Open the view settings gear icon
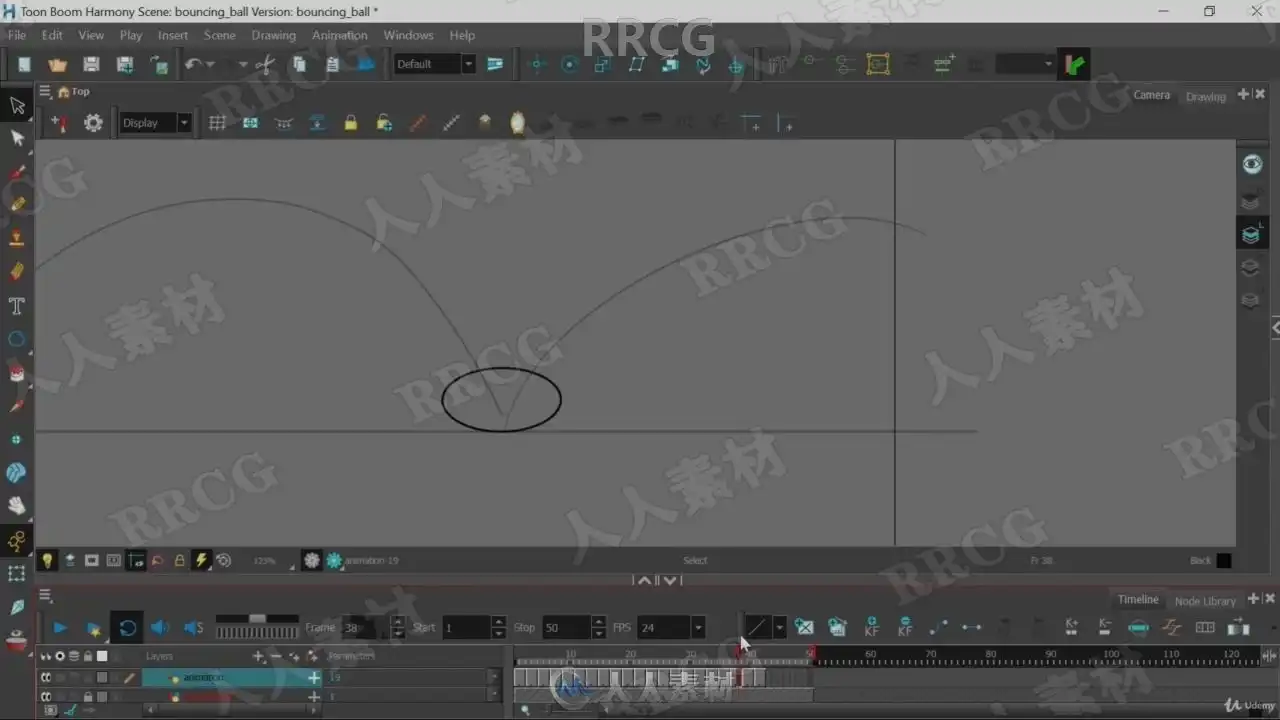1280x720 pixels. (93, 123)
